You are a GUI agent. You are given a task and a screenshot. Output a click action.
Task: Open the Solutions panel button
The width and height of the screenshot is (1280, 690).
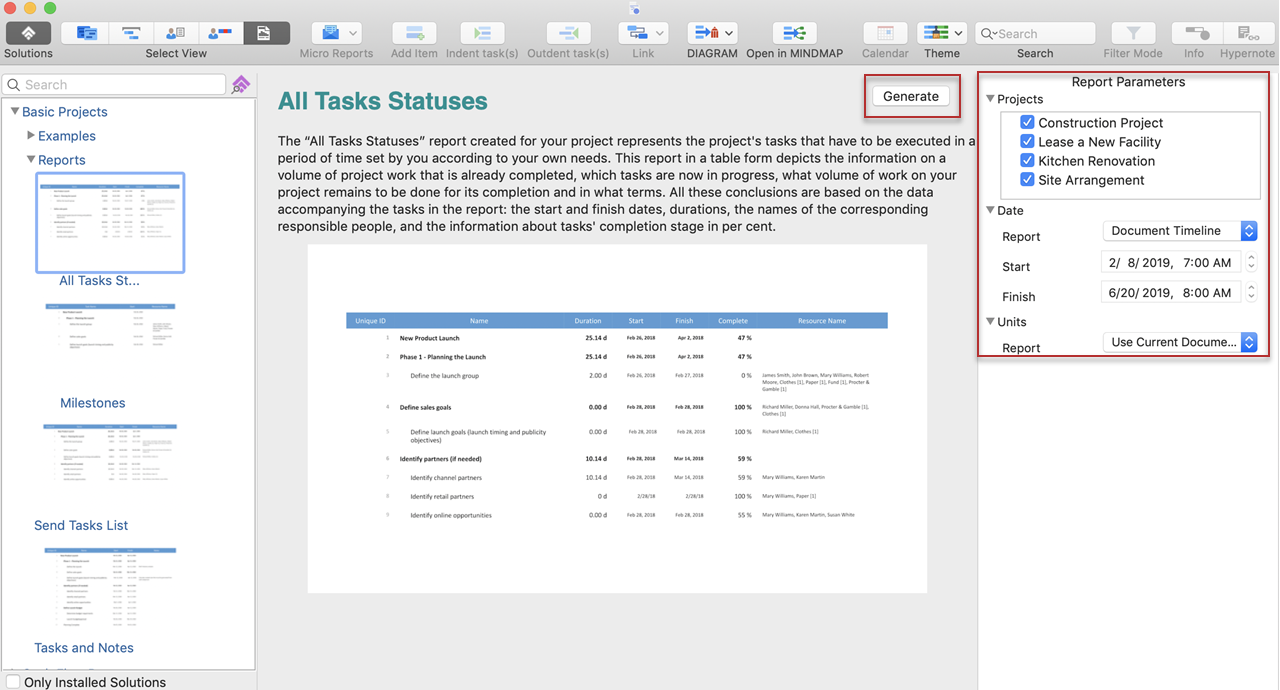[28, 33]
